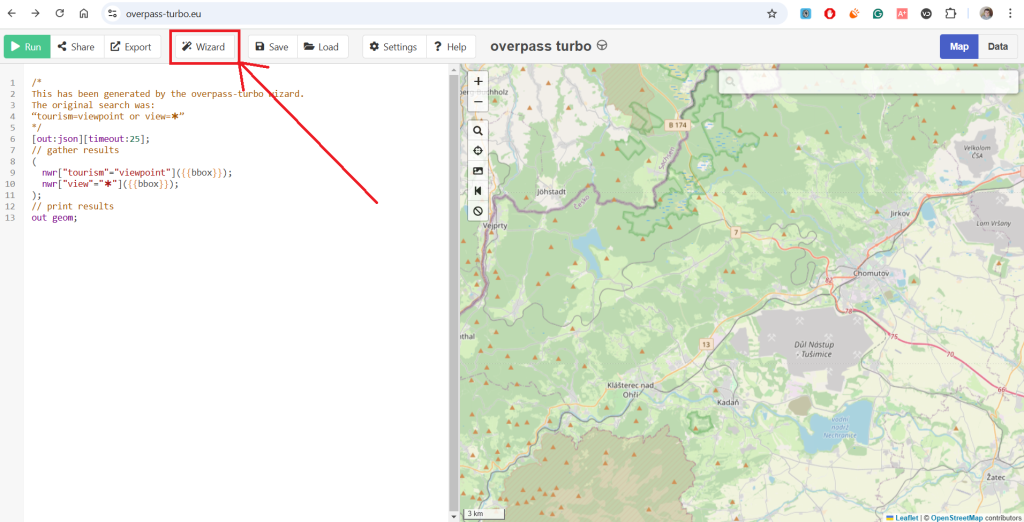The image size is (1024, 522).
Task: Go forward in browser history
Action: [x=36, y=13]
